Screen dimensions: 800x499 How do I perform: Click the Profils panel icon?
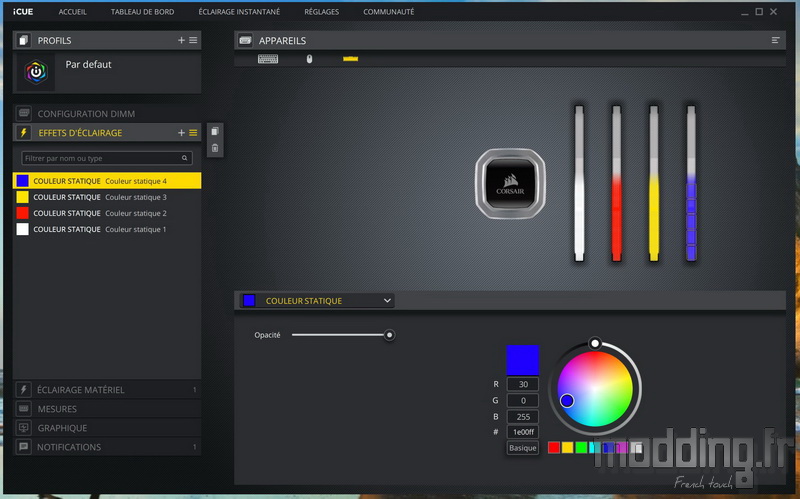point(23,40)
